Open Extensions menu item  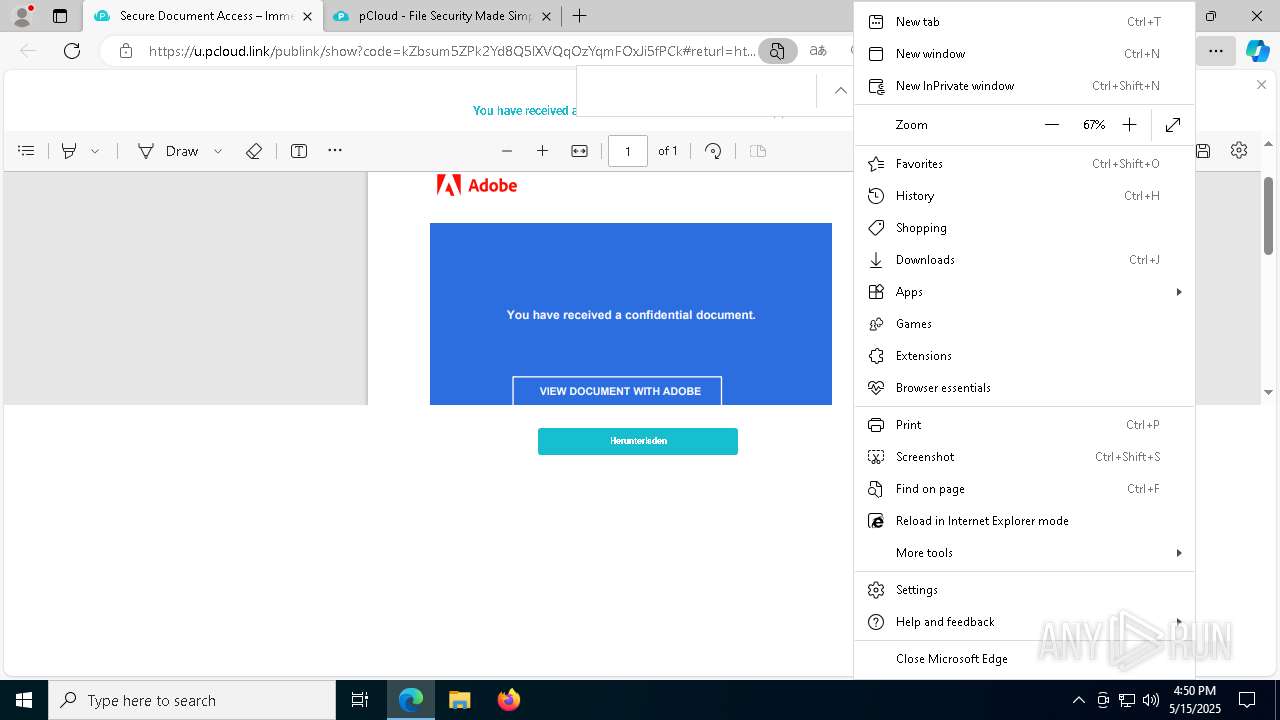click(1025, 356)
